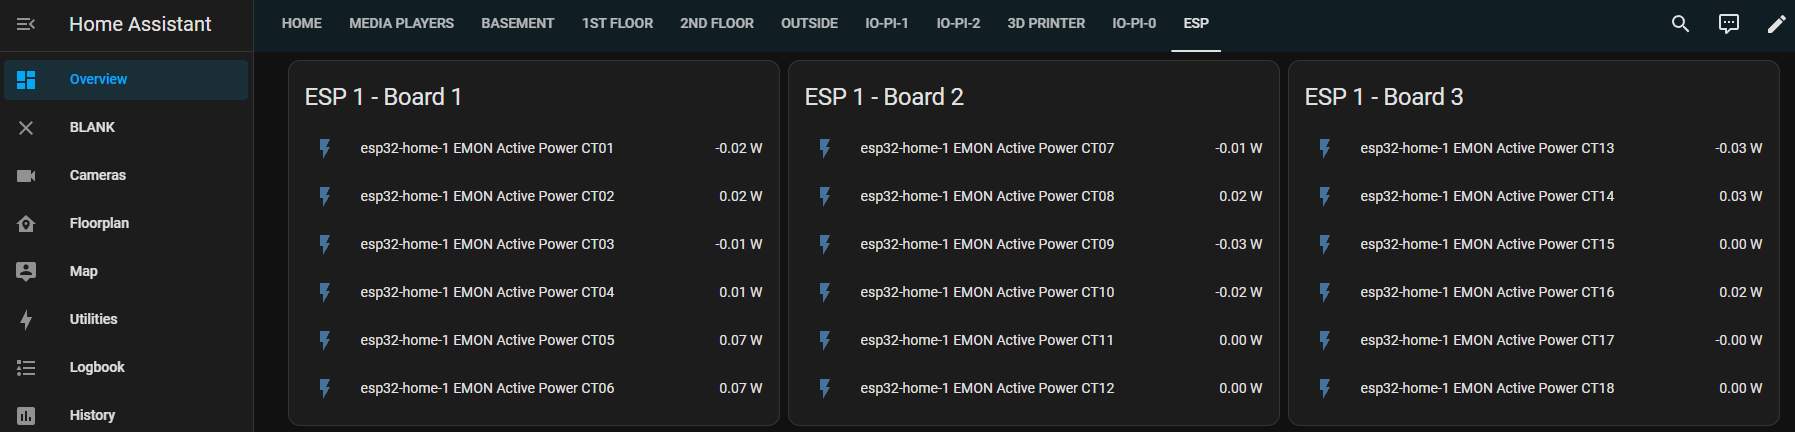Open the Map panel in the sidebar

(x=84, y=271)
